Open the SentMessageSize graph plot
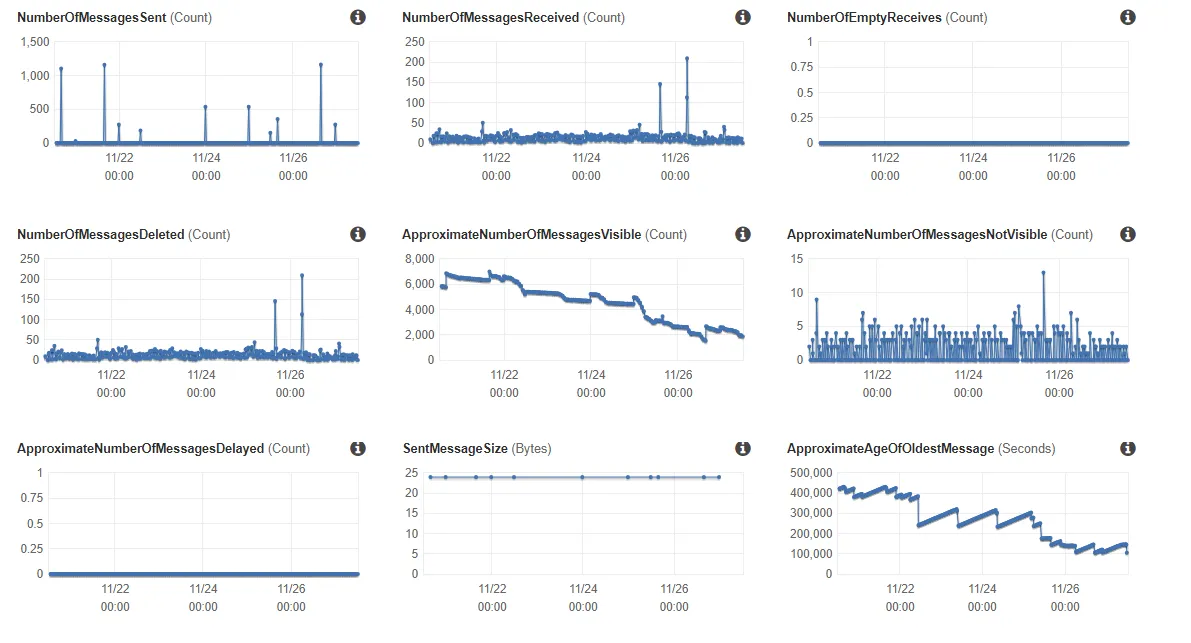The width and height of the screenshot is (1191, 643). click(583, 523)
